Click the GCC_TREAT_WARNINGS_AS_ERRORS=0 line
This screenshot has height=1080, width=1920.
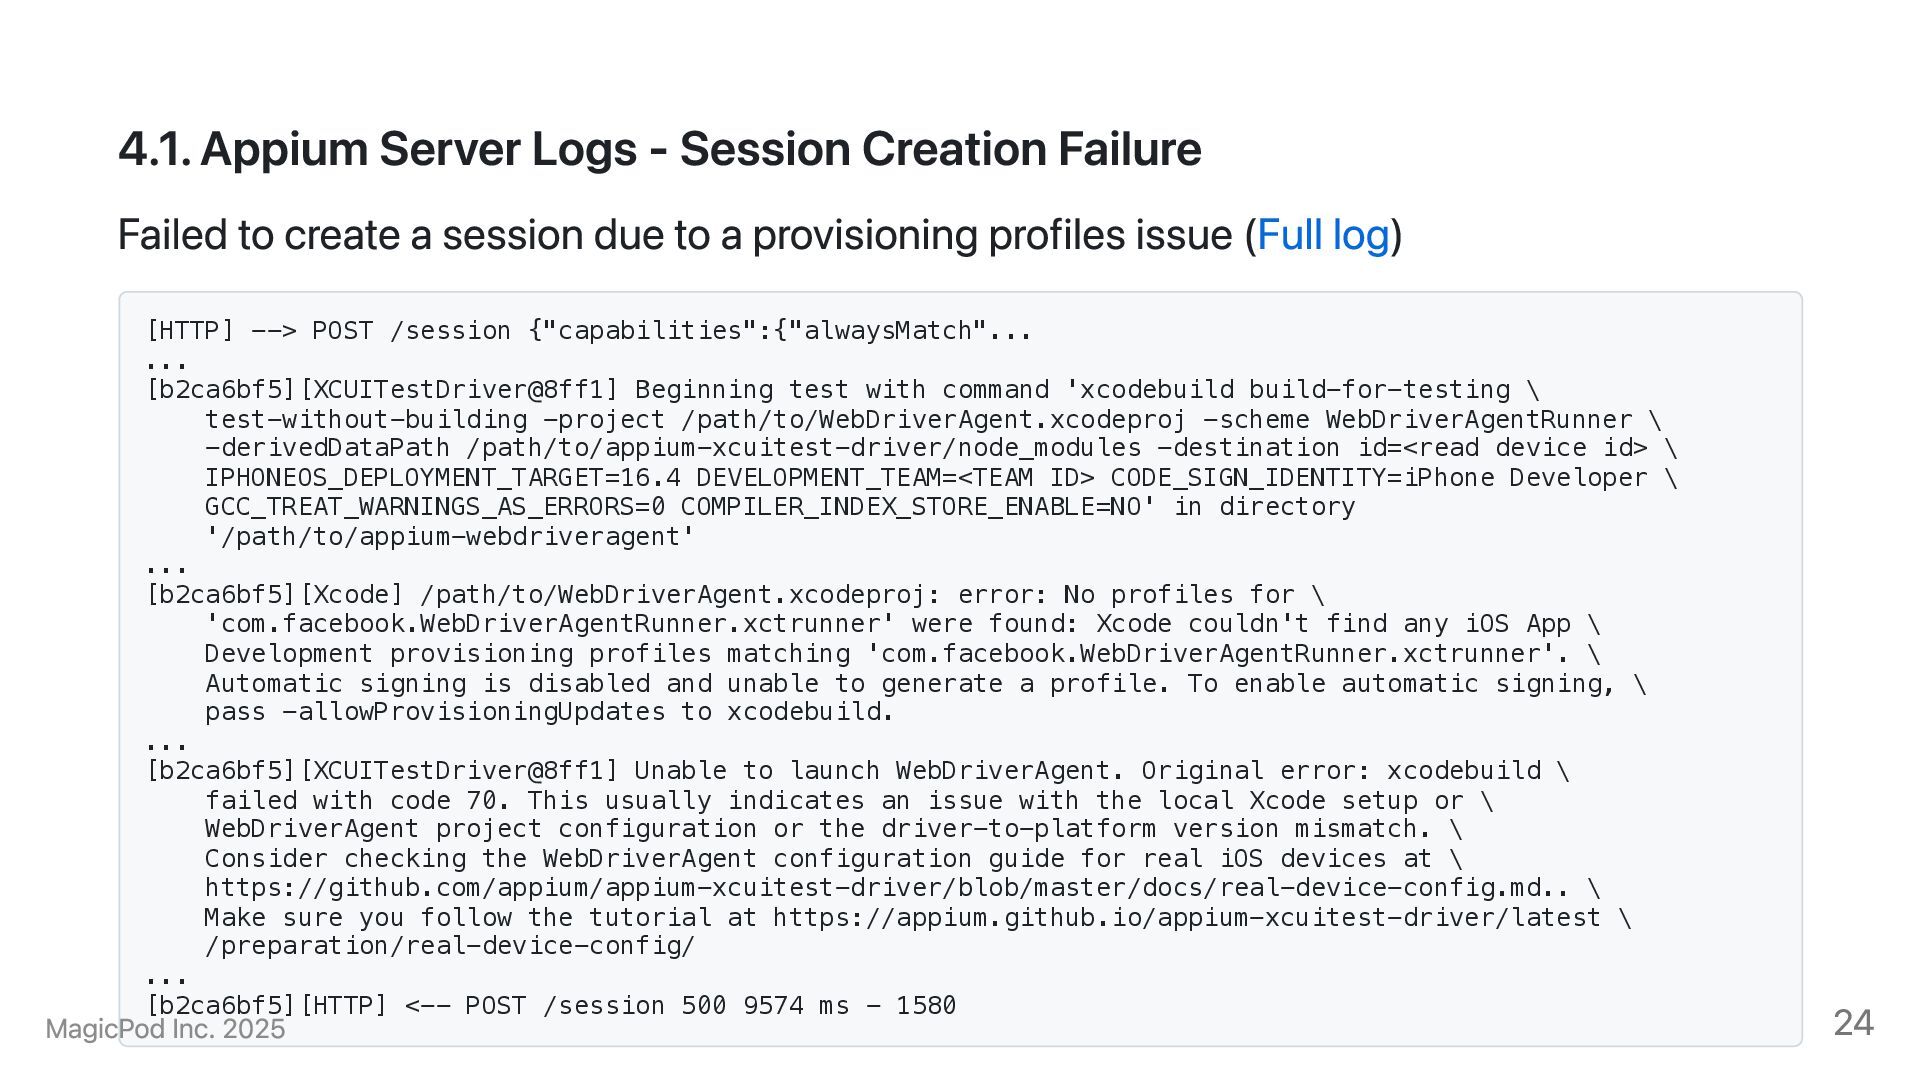(780, 507)
